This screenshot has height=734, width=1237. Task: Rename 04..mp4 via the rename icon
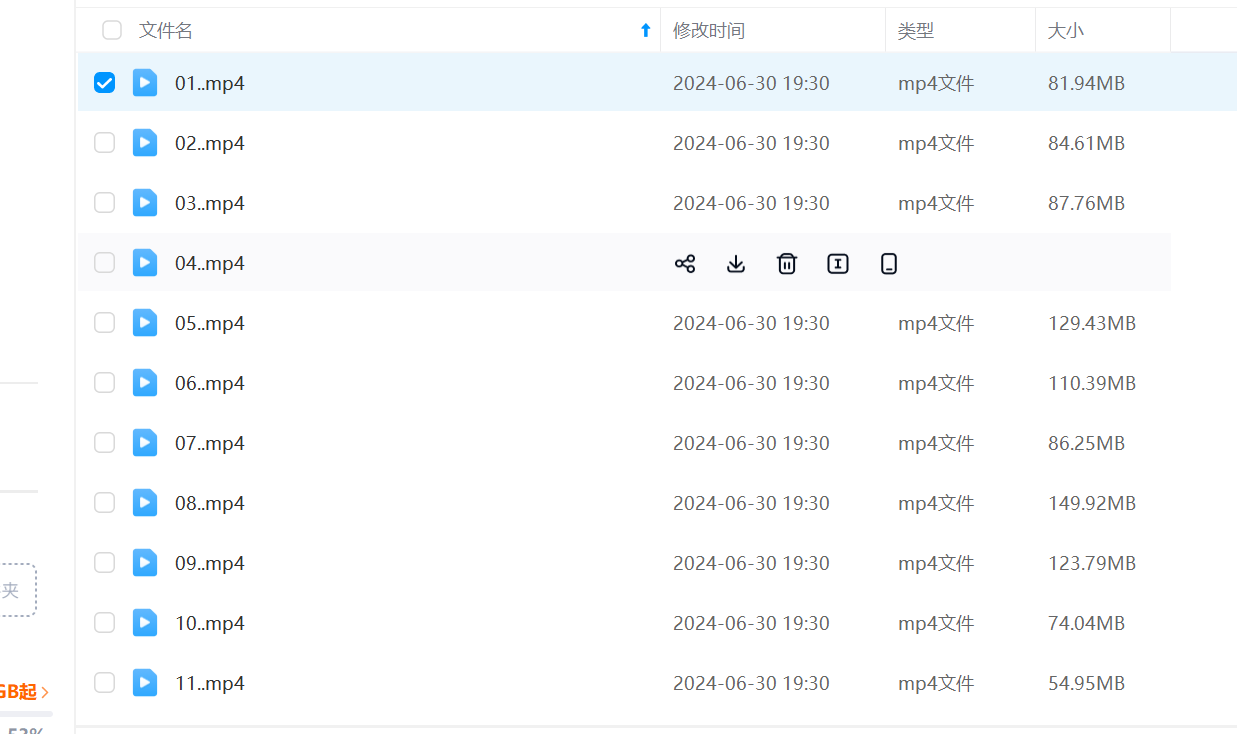coord(838,264)
